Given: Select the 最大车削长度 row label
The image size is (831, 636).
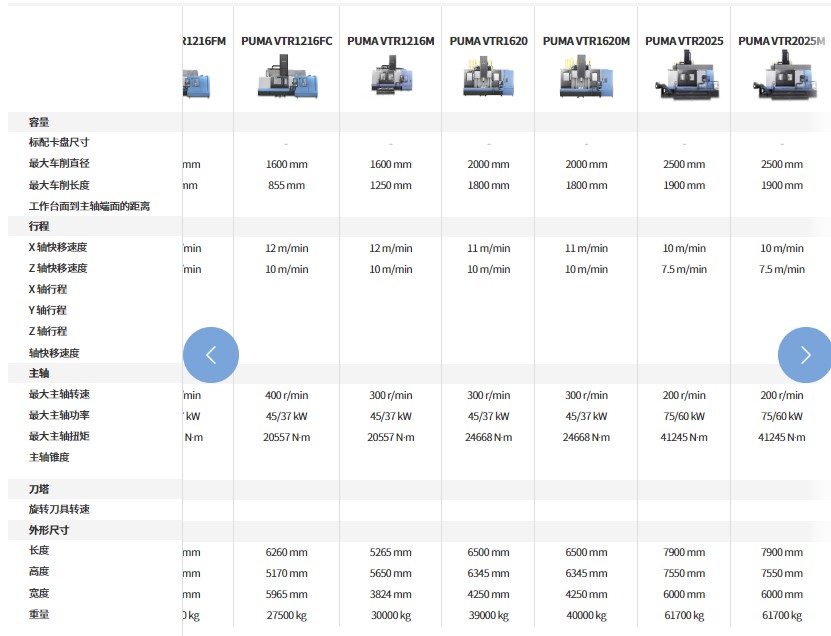Looking at the screenshot, I should [x=59, y=185].
